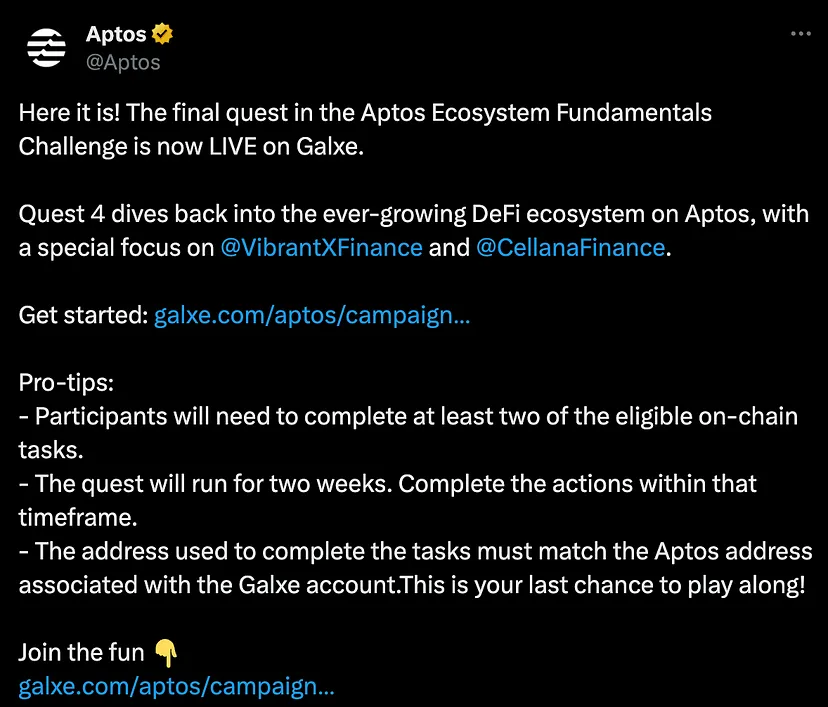
Task: Click the "Challenge is now LIVE on Galxe" line
Action: click(191, 147)
